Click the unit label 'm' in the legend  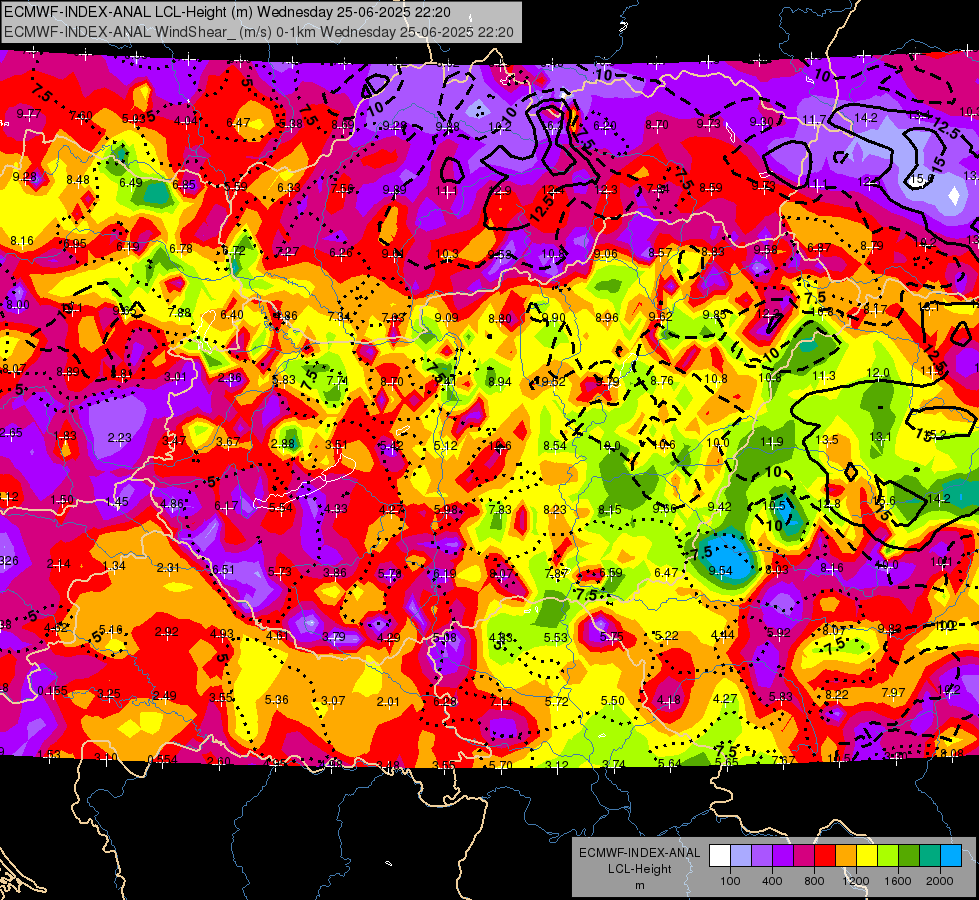click(639, 886)
